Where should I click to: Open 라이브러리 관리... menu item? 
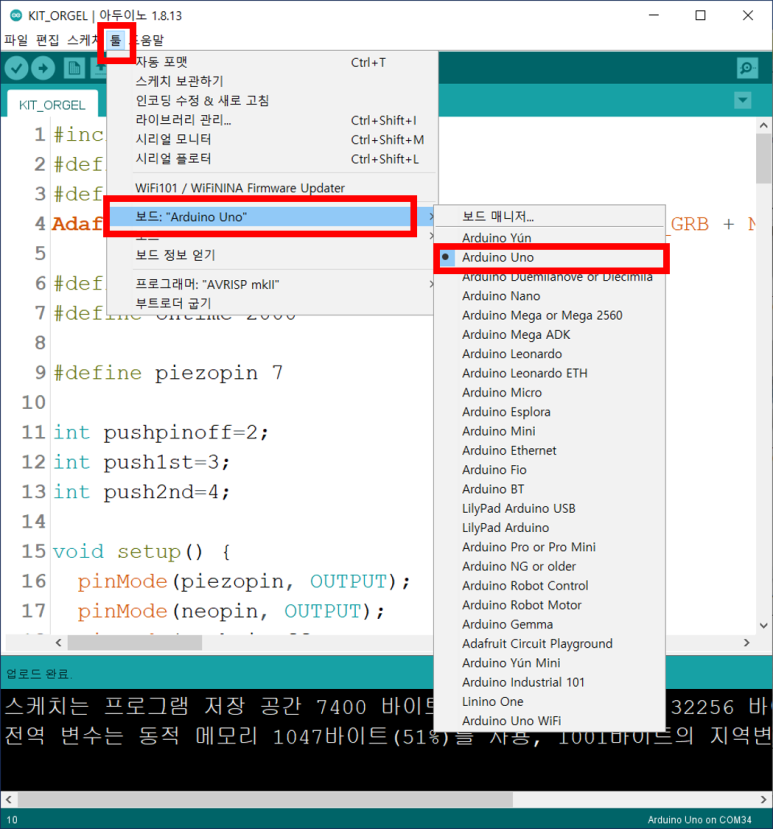click(x=272, y=120)
